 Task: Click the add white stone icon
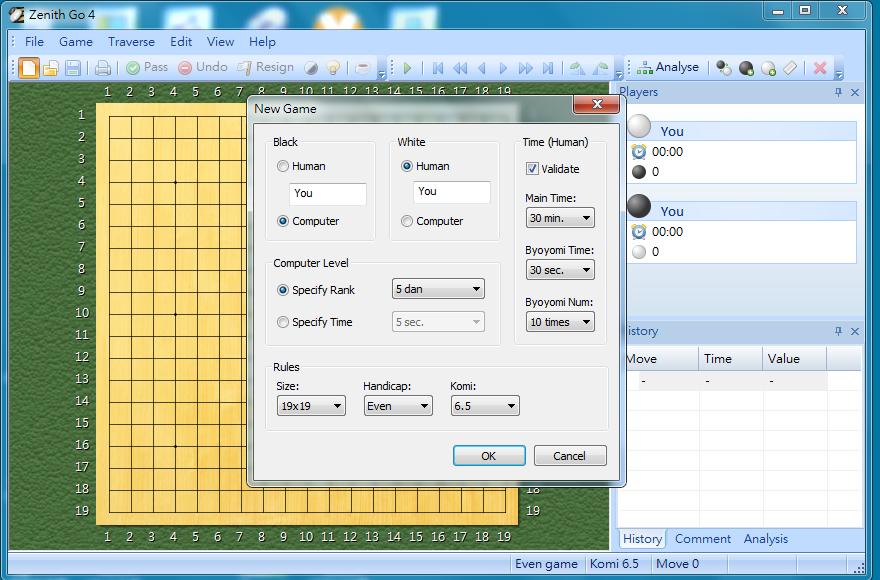tap(768, 68)
